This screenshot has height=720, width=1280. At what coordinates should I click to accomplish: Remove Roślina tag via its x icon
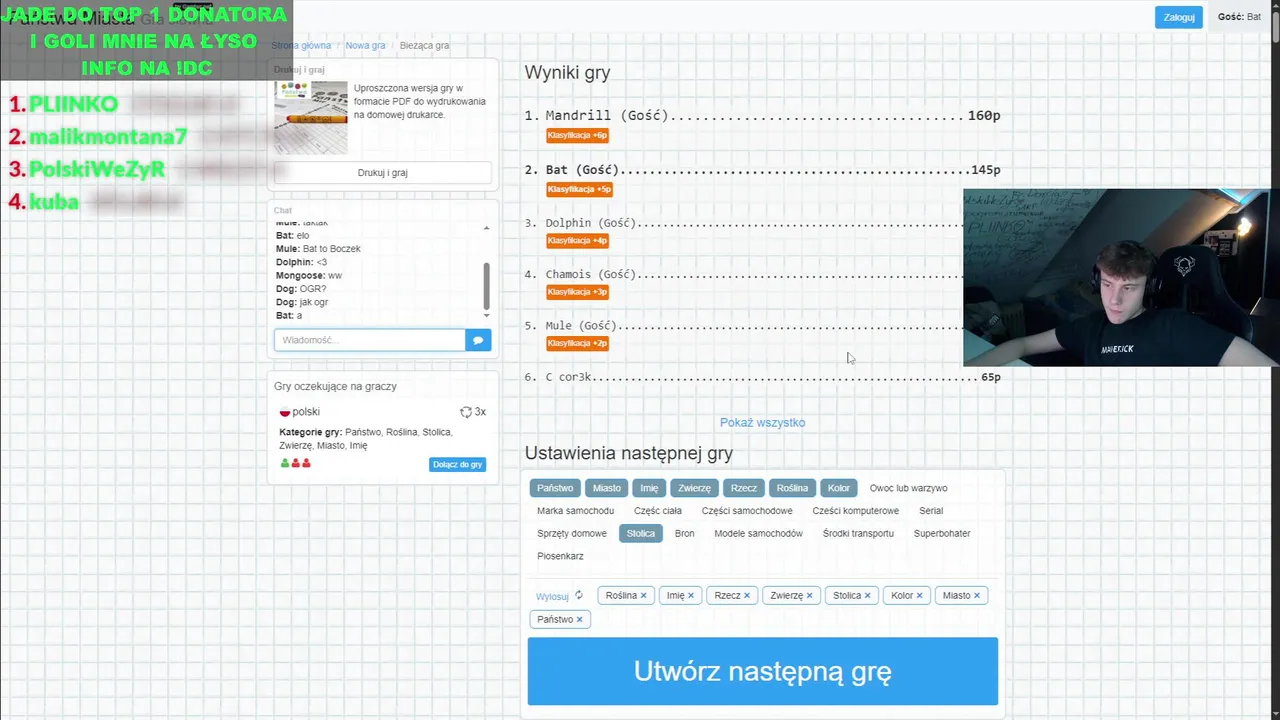(x=643, y=595)
